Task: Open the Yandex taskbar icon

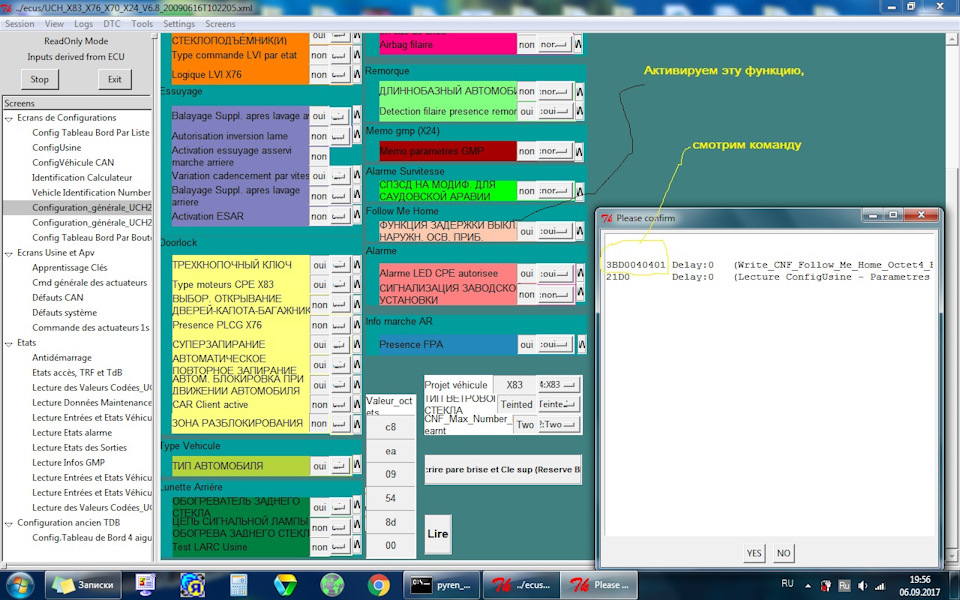Action: click(192, 585)
